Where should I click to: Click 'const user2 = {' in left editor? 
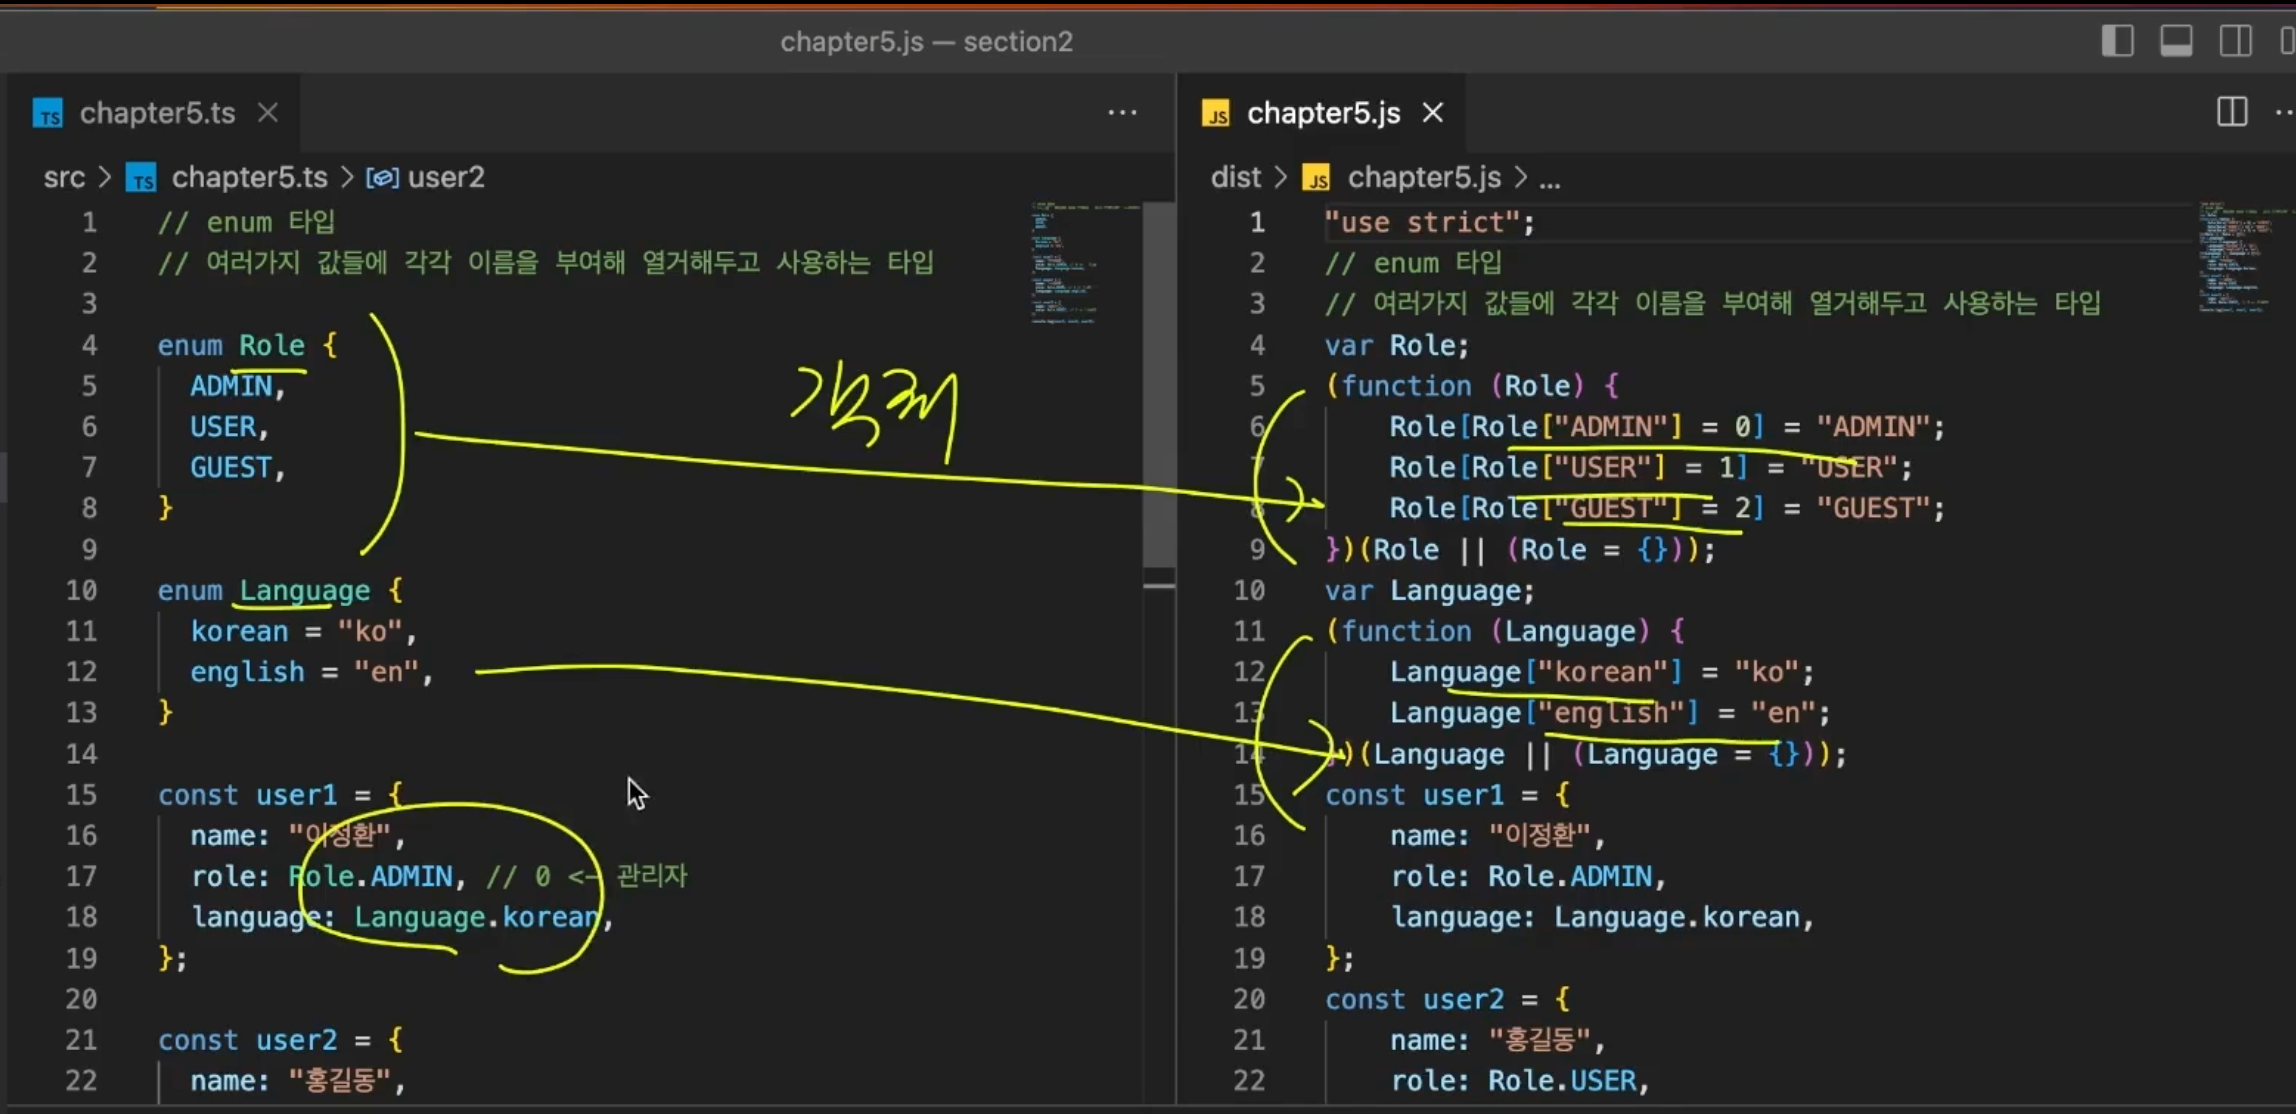280,1040
